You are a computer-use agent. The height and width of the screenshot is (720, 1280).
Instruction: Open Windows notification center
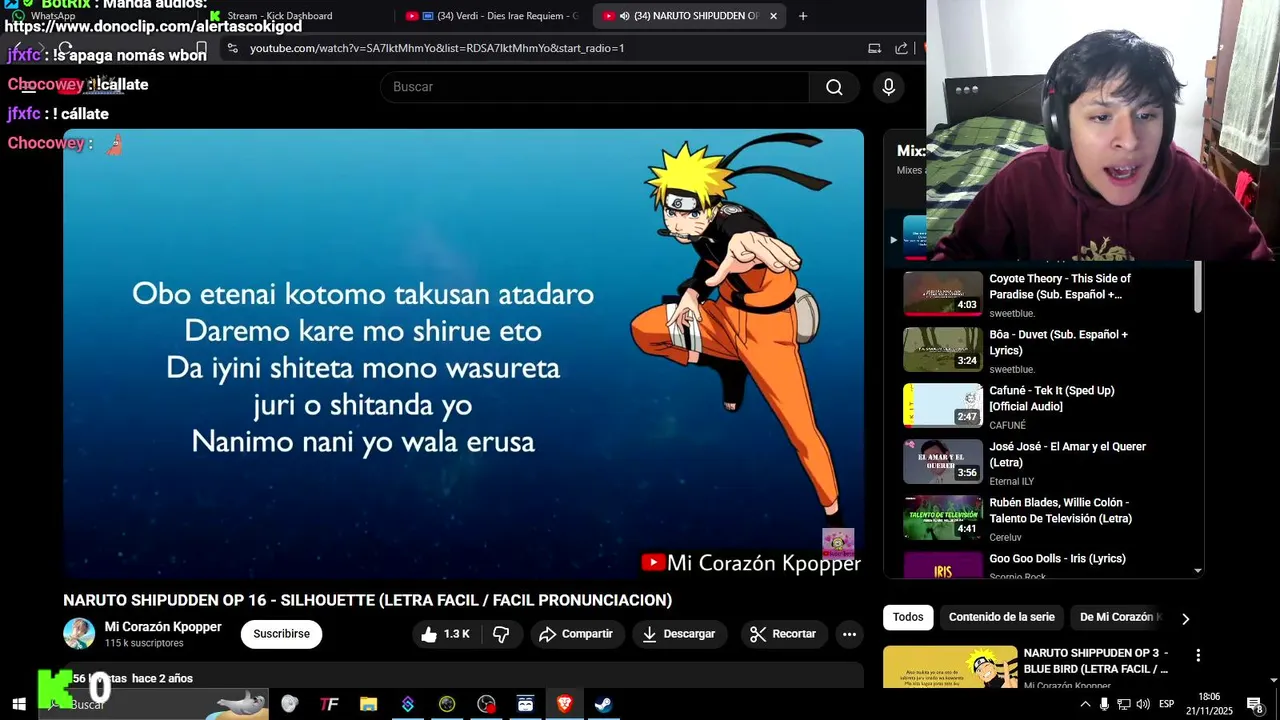coord(1255,704)
